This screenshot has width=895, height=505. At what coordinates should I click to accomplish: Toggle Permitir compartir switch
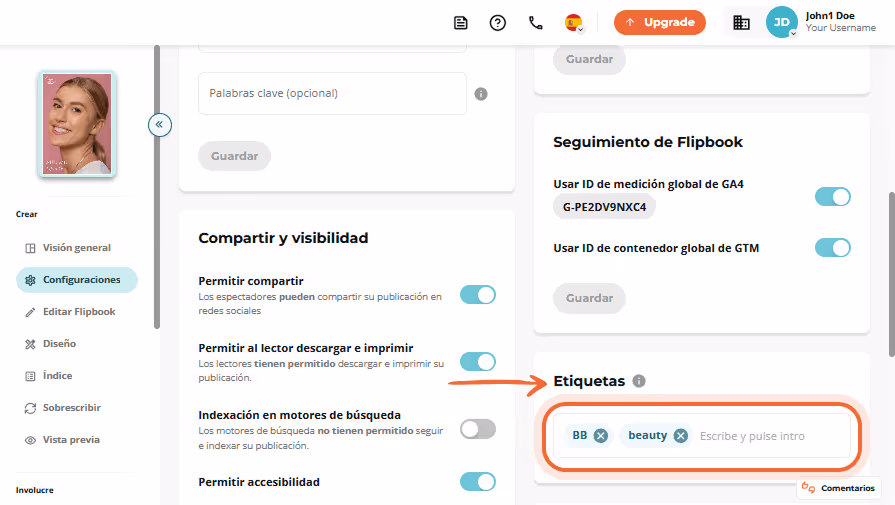[478, 295]
